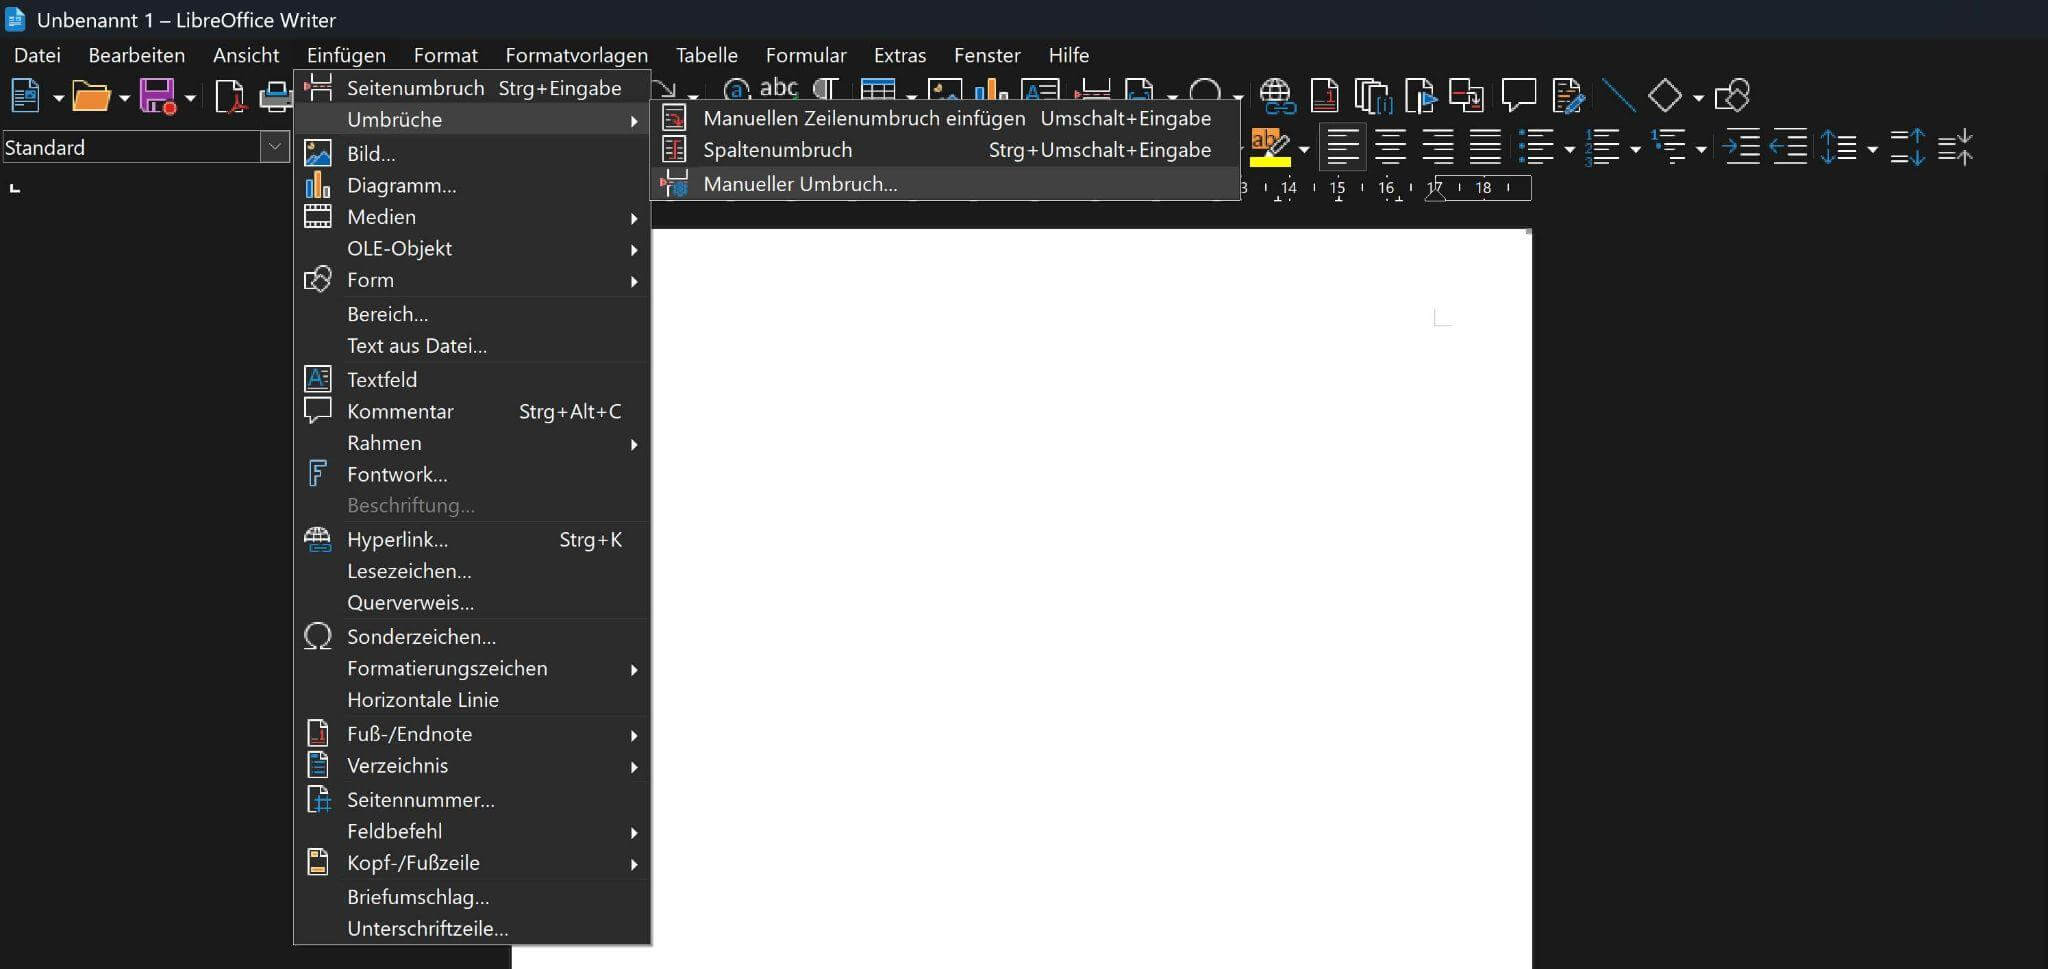Toggle the unordered bullet list
Screen dimensions: 2048x969
1535,148
